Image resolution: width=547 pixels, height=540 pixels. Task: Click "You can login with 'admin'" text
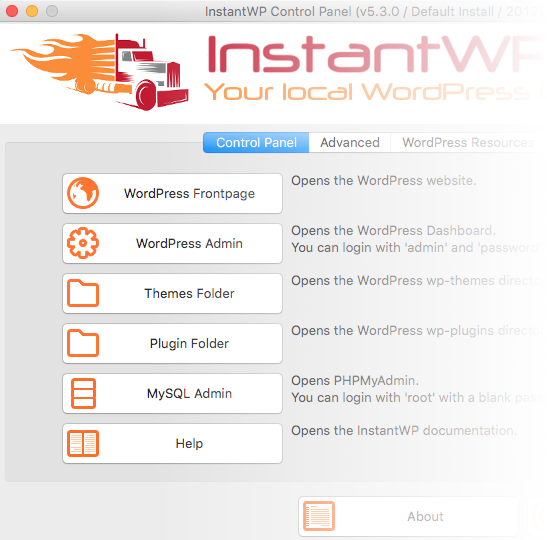pos(370,248)
